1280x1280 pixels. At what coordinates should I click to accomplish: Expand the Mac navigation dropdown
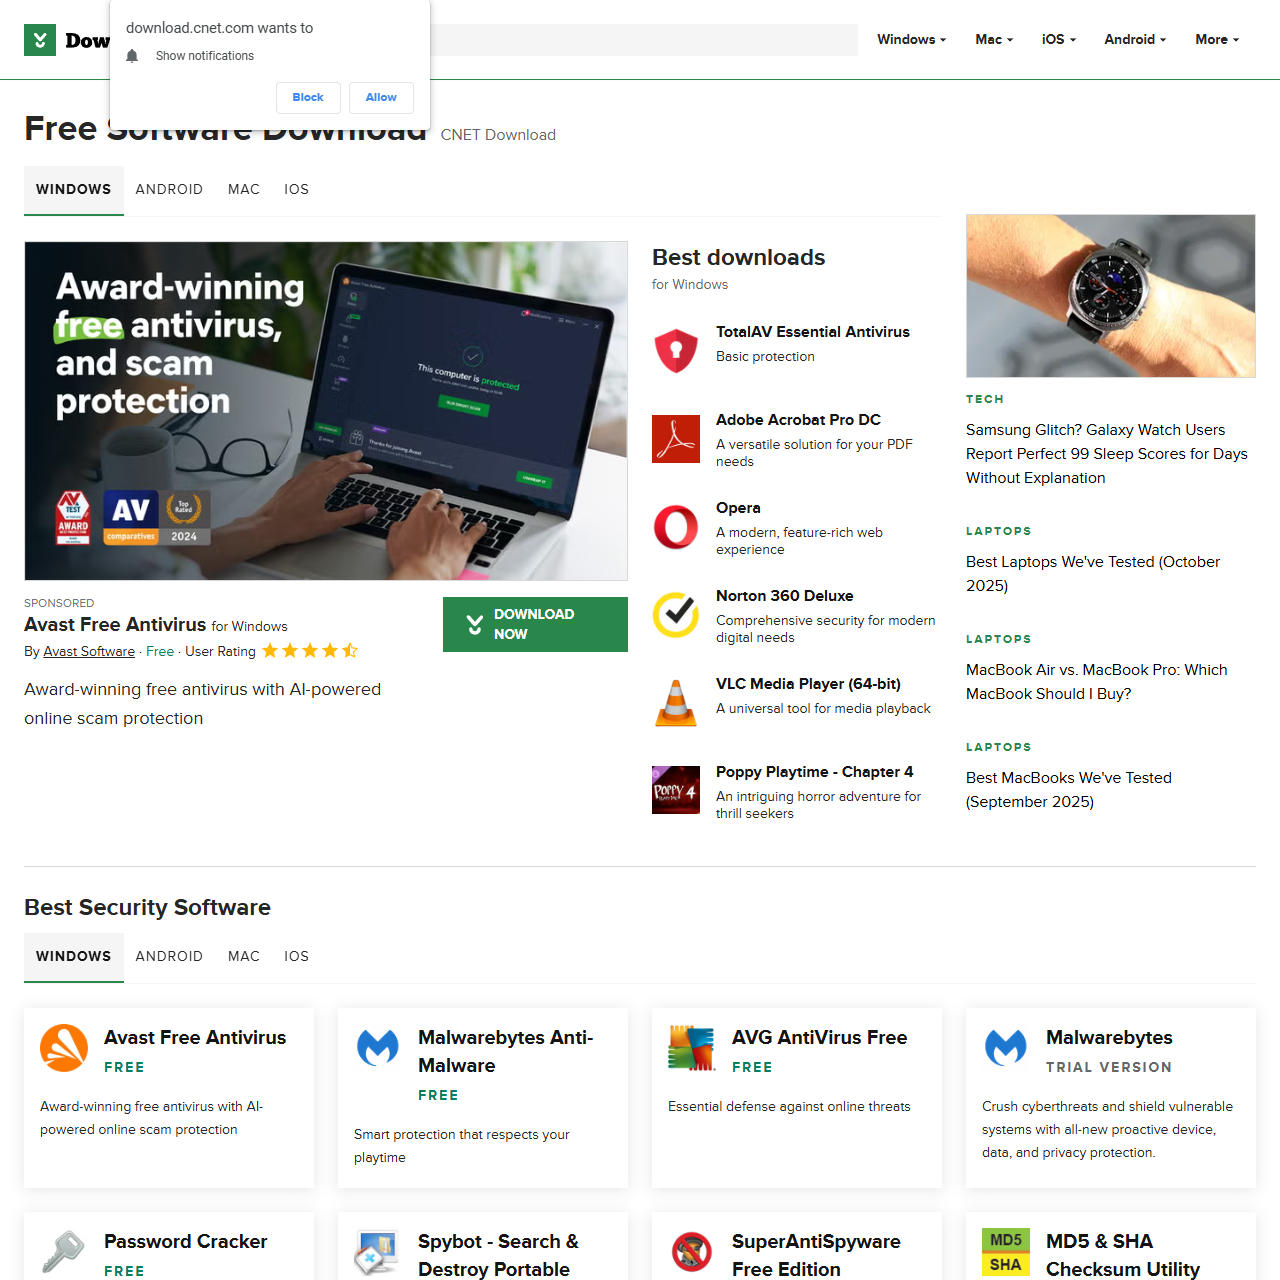point(992,40)
